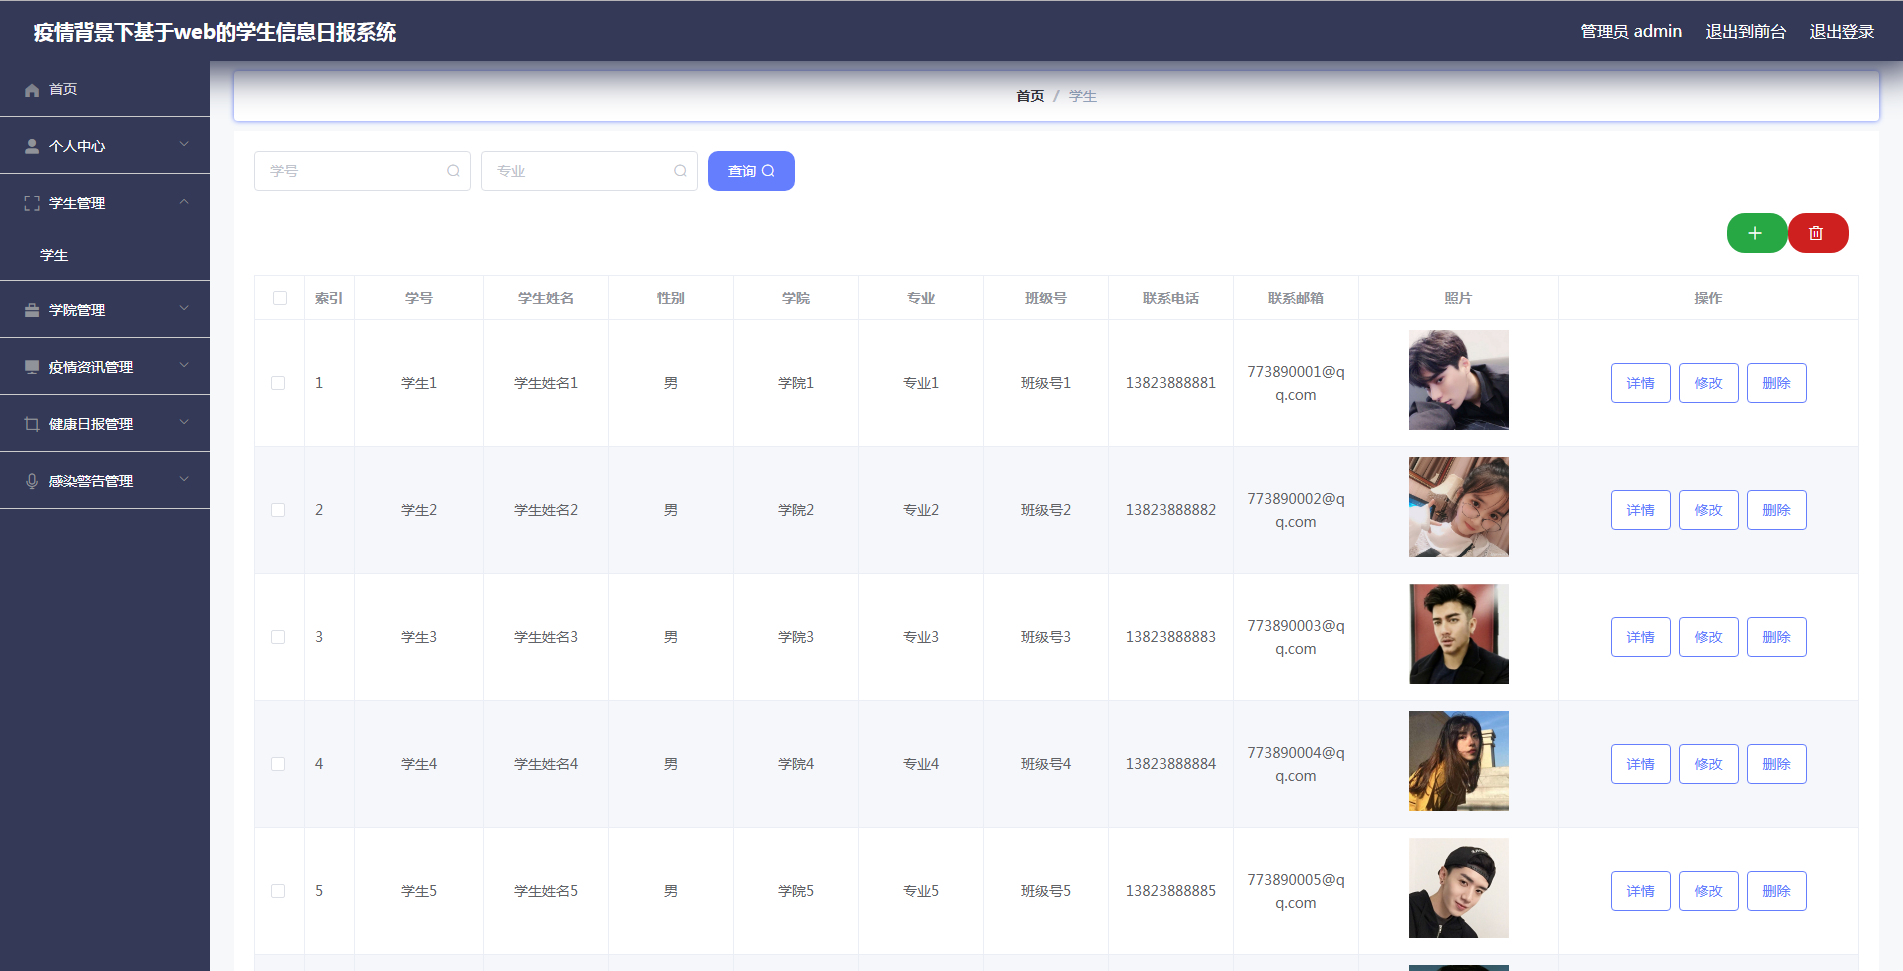Focus the 专业 search input
The image size is (1903, 971).
589,171
